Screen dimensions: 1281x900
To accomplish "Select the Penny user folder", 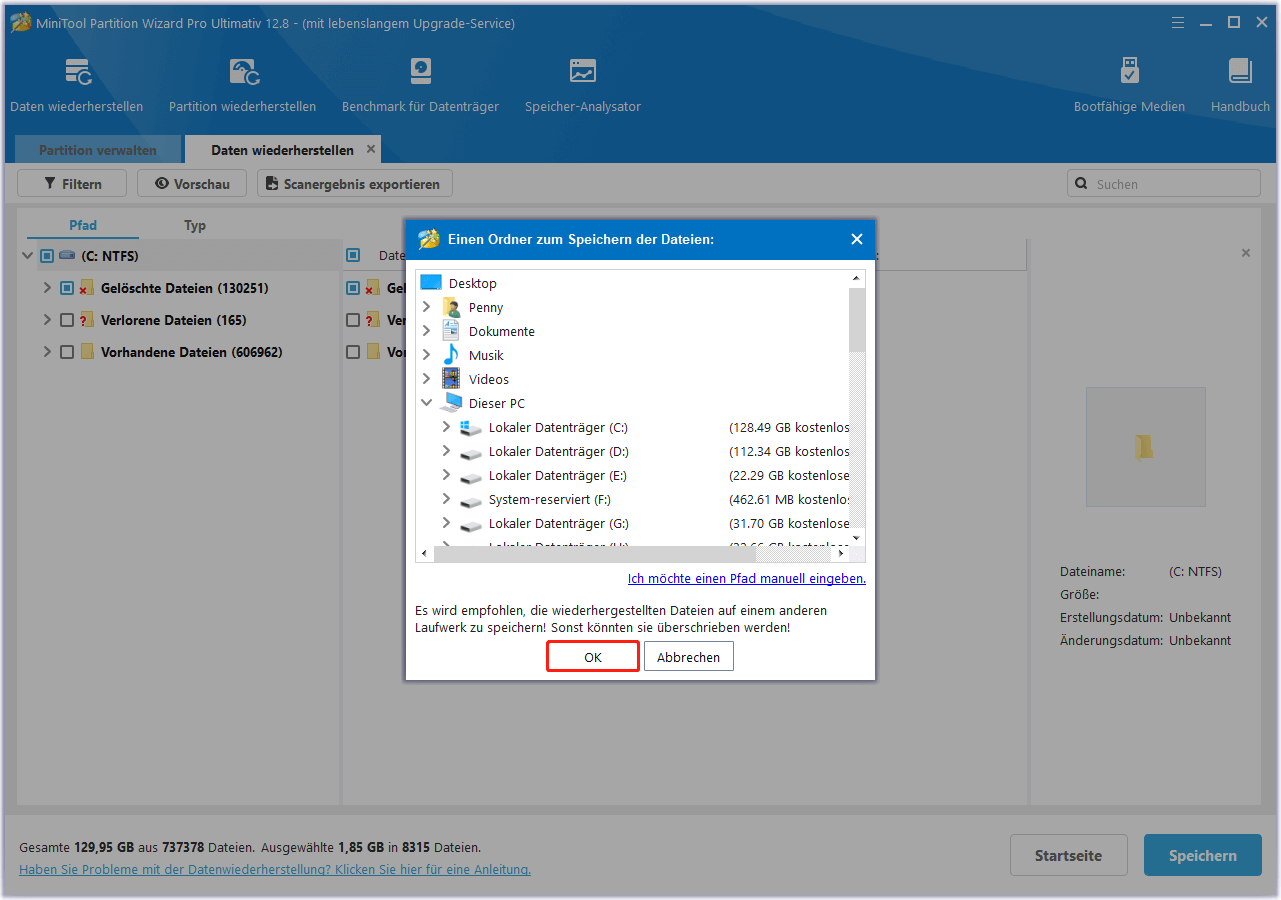I will click(486, 307).
